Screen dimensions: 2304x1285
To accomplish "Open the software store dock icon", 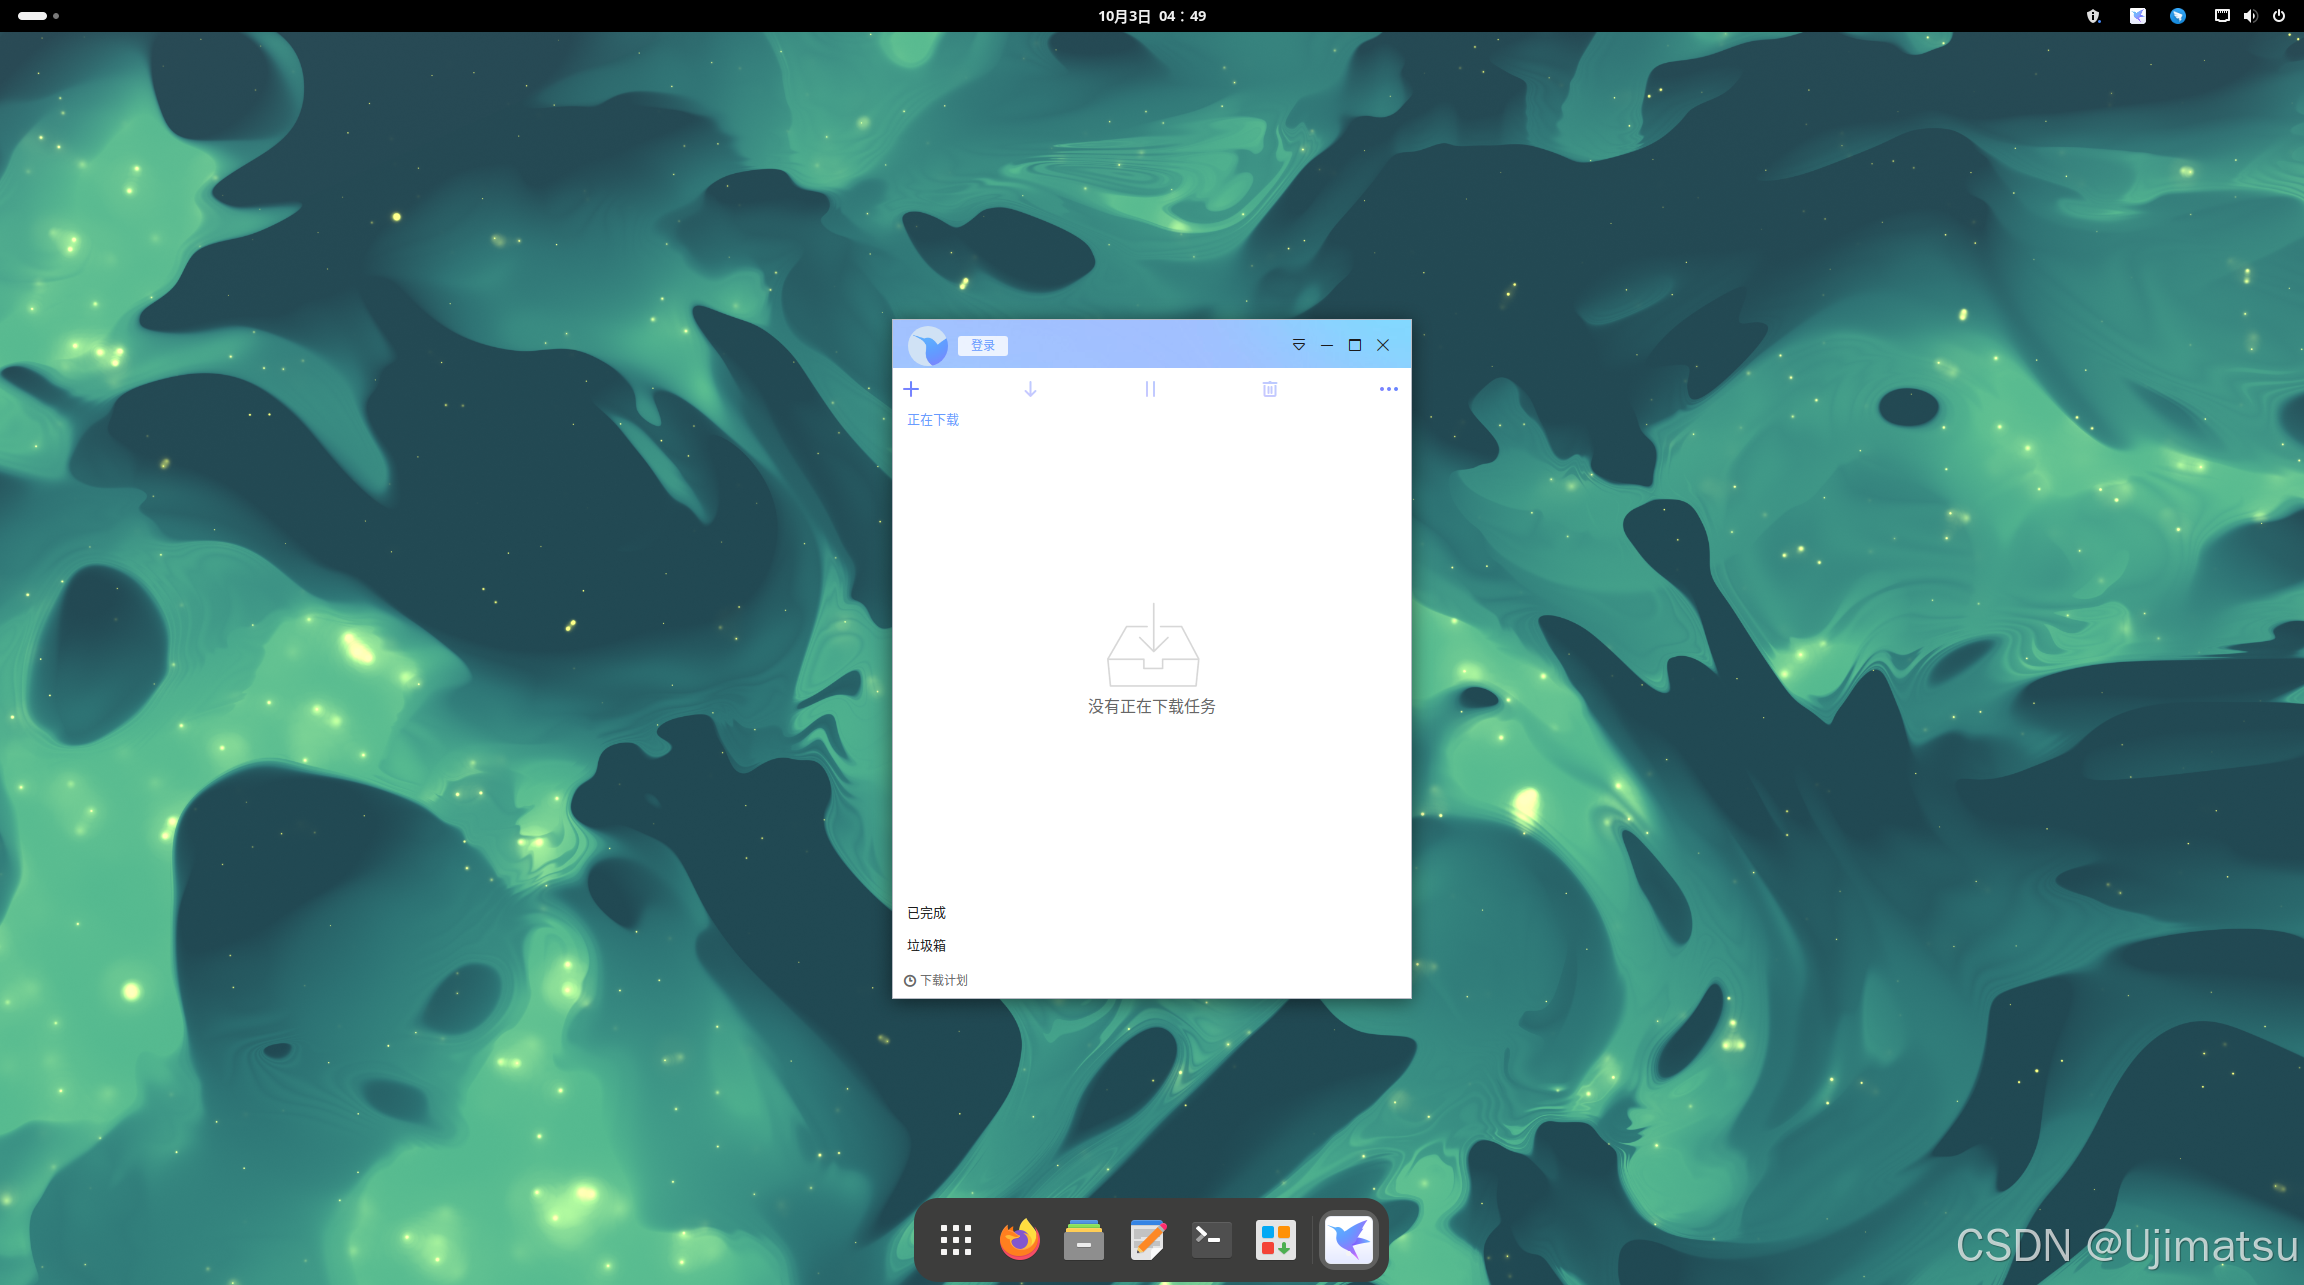I will click(x=1275, y=1240).
